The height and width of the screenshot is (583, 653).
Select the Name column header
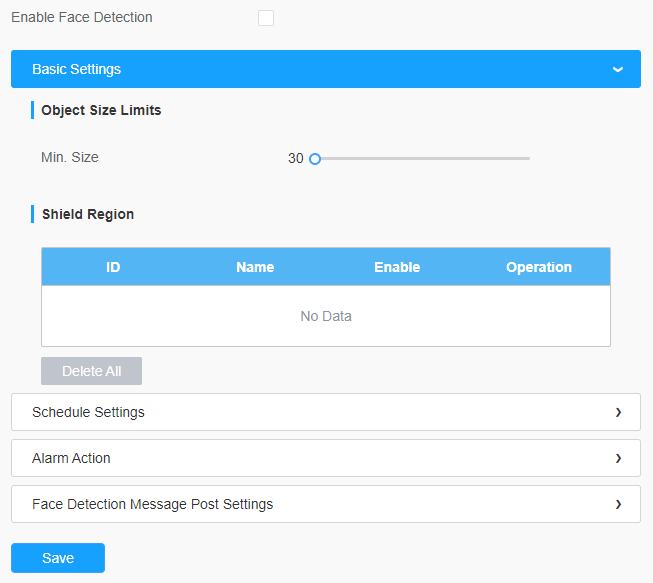point(255,267)
